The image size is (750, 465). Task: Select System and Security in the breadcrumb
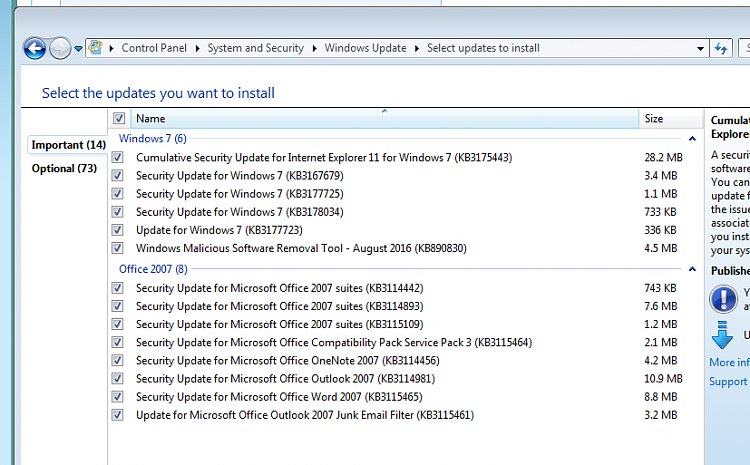pyautogui.click(x=255, y=48)
